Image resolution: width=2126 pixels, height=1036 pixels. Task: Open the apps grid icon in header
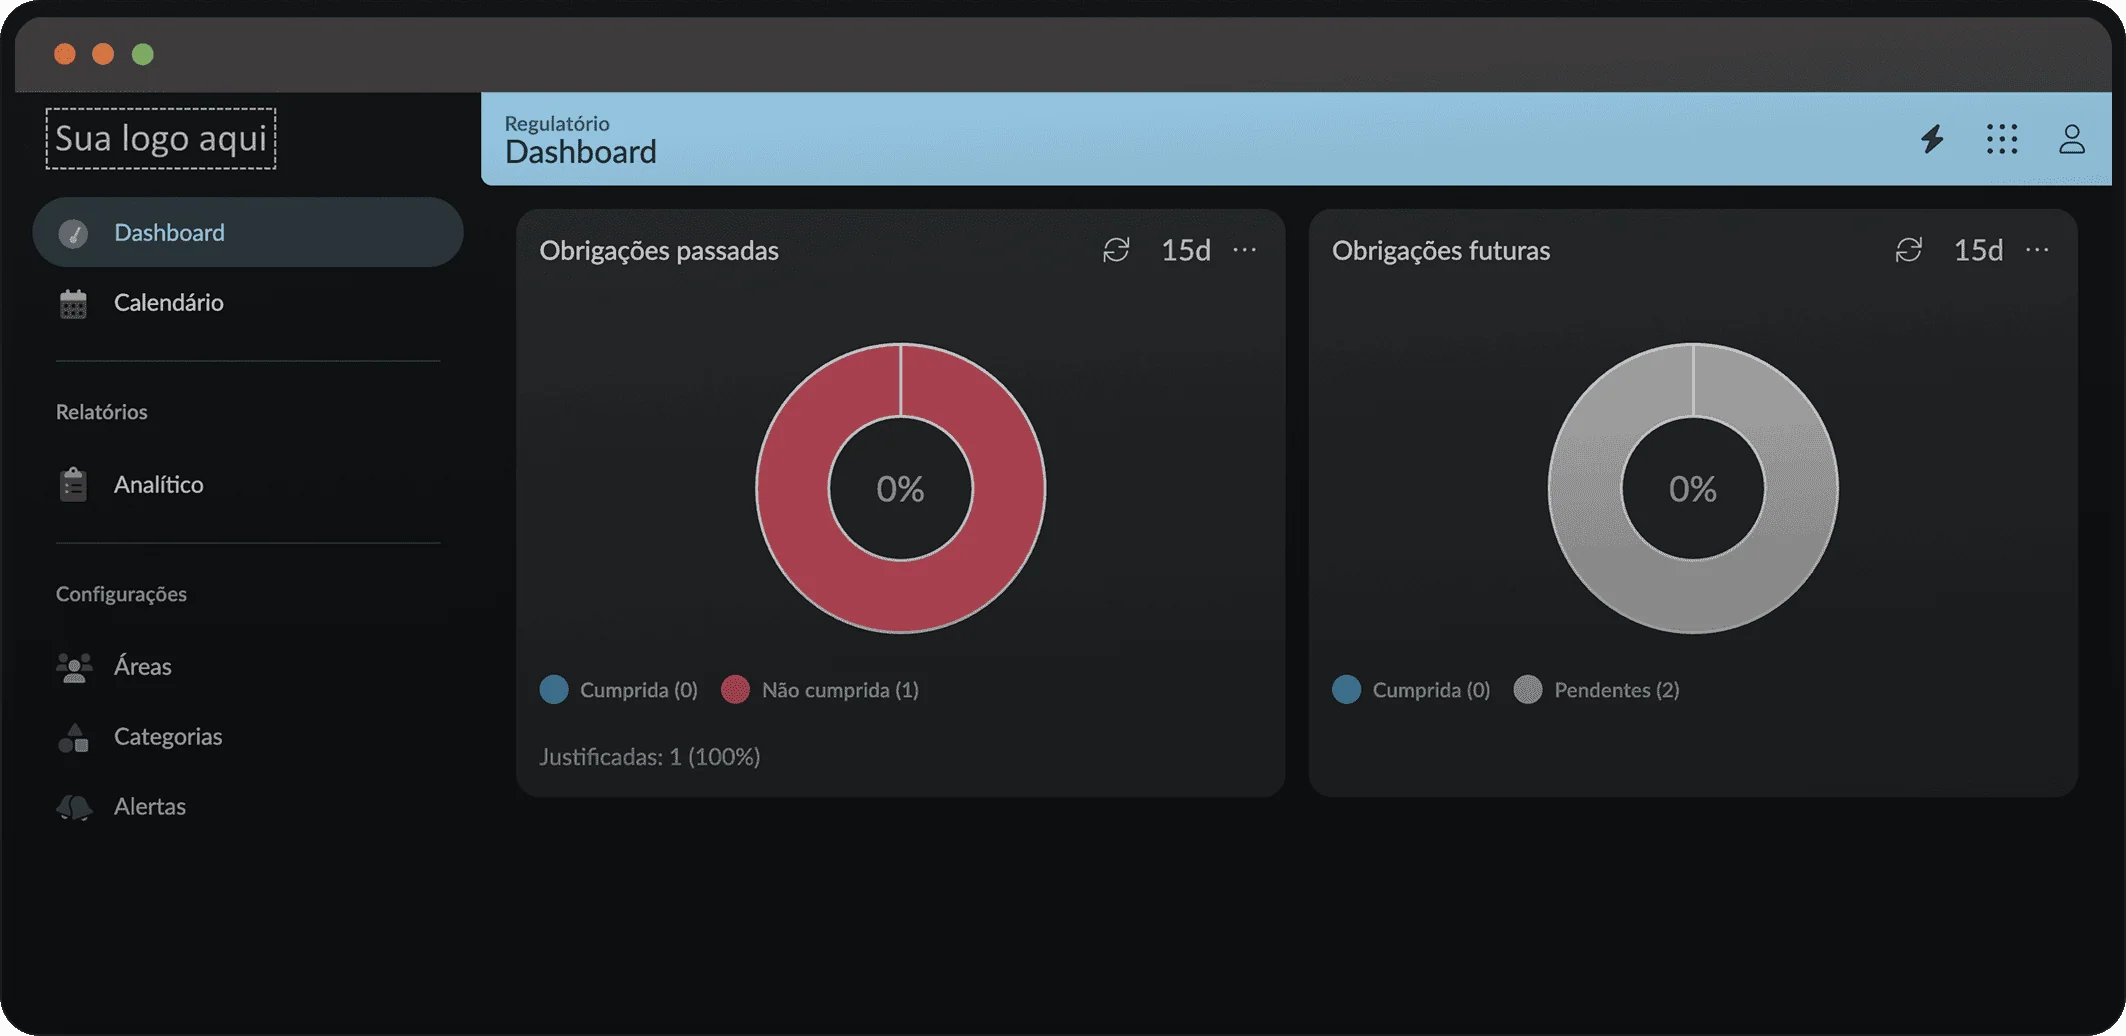2002,139
